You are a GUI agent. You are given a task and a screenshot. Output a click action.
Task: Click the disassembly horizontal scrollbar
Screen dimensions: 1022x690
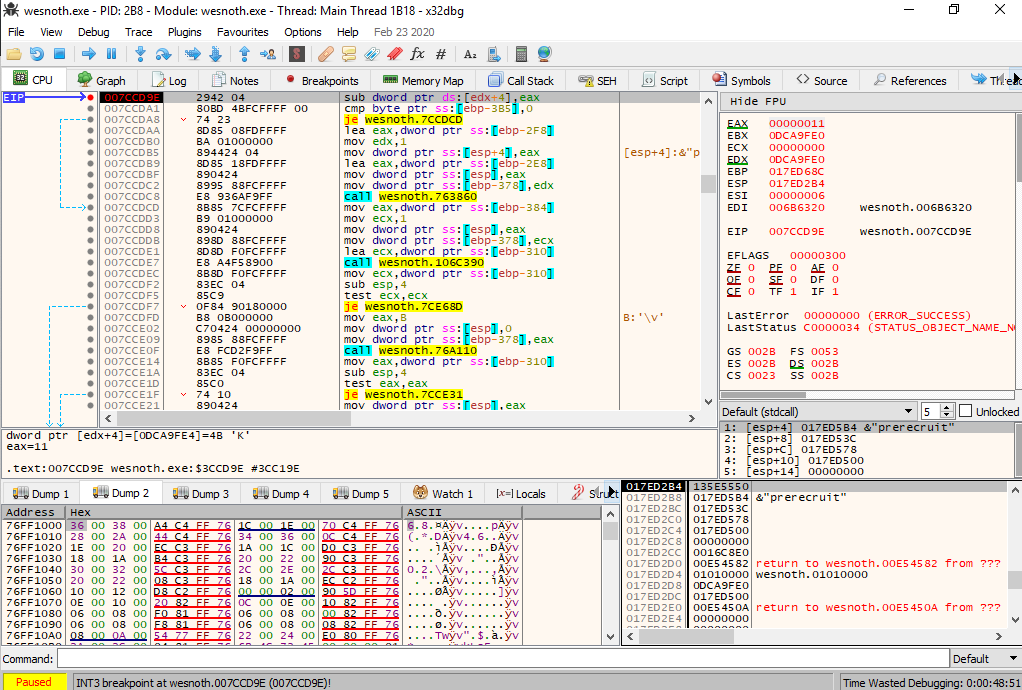click(400, 418)
